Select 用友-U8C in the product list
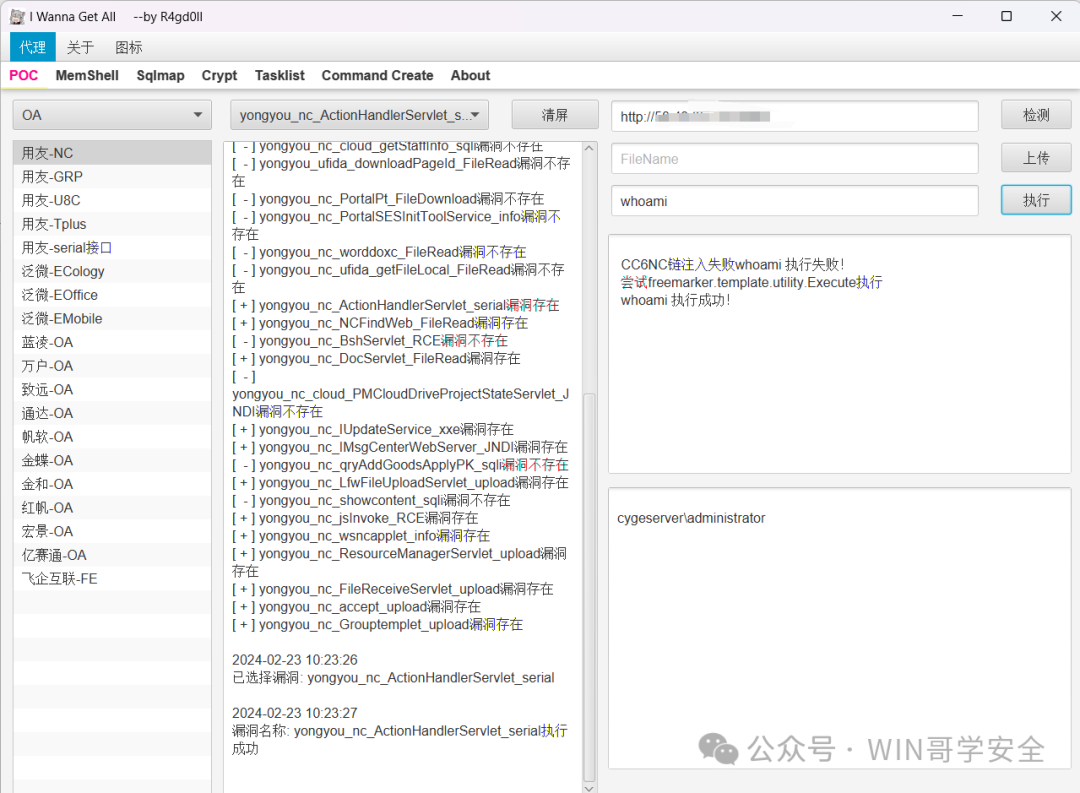 (112, 200)
